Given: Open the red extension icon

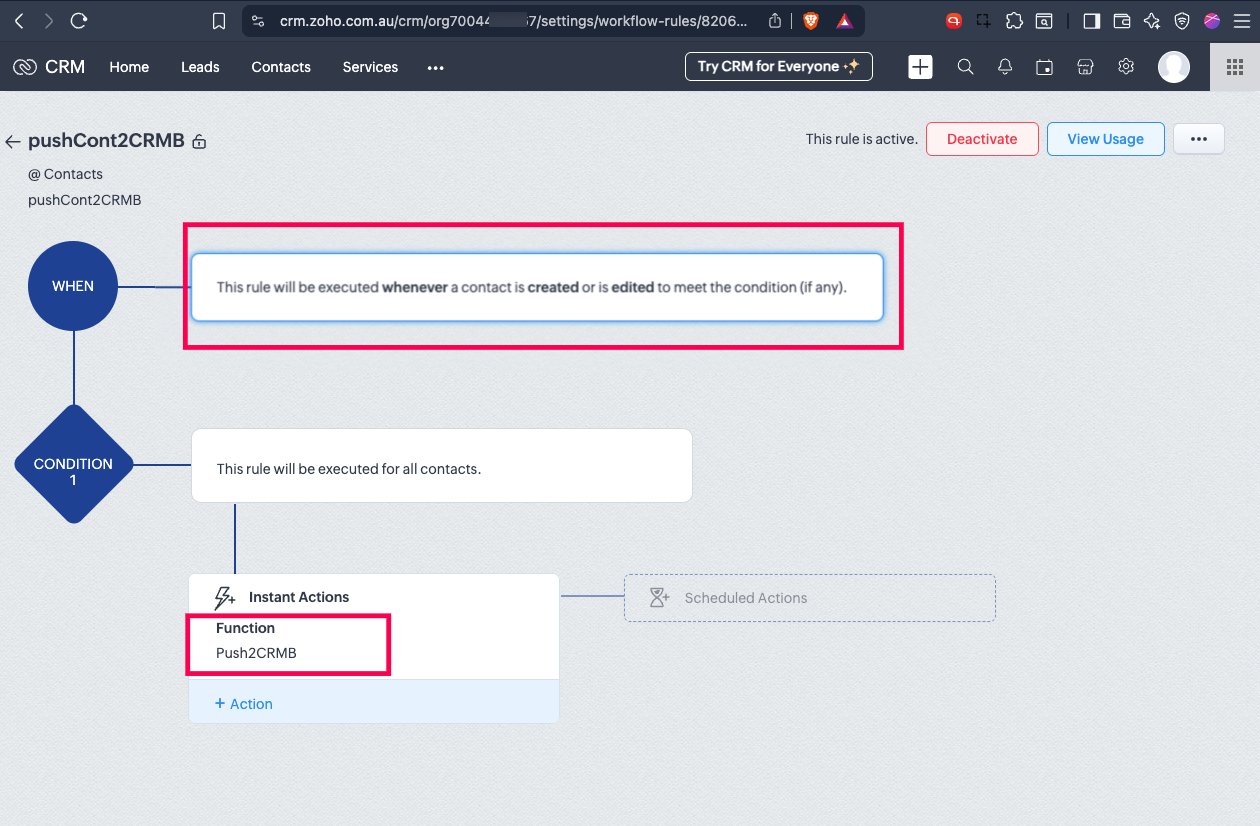Looking at the screenshot, I should [x=954, y=20].
